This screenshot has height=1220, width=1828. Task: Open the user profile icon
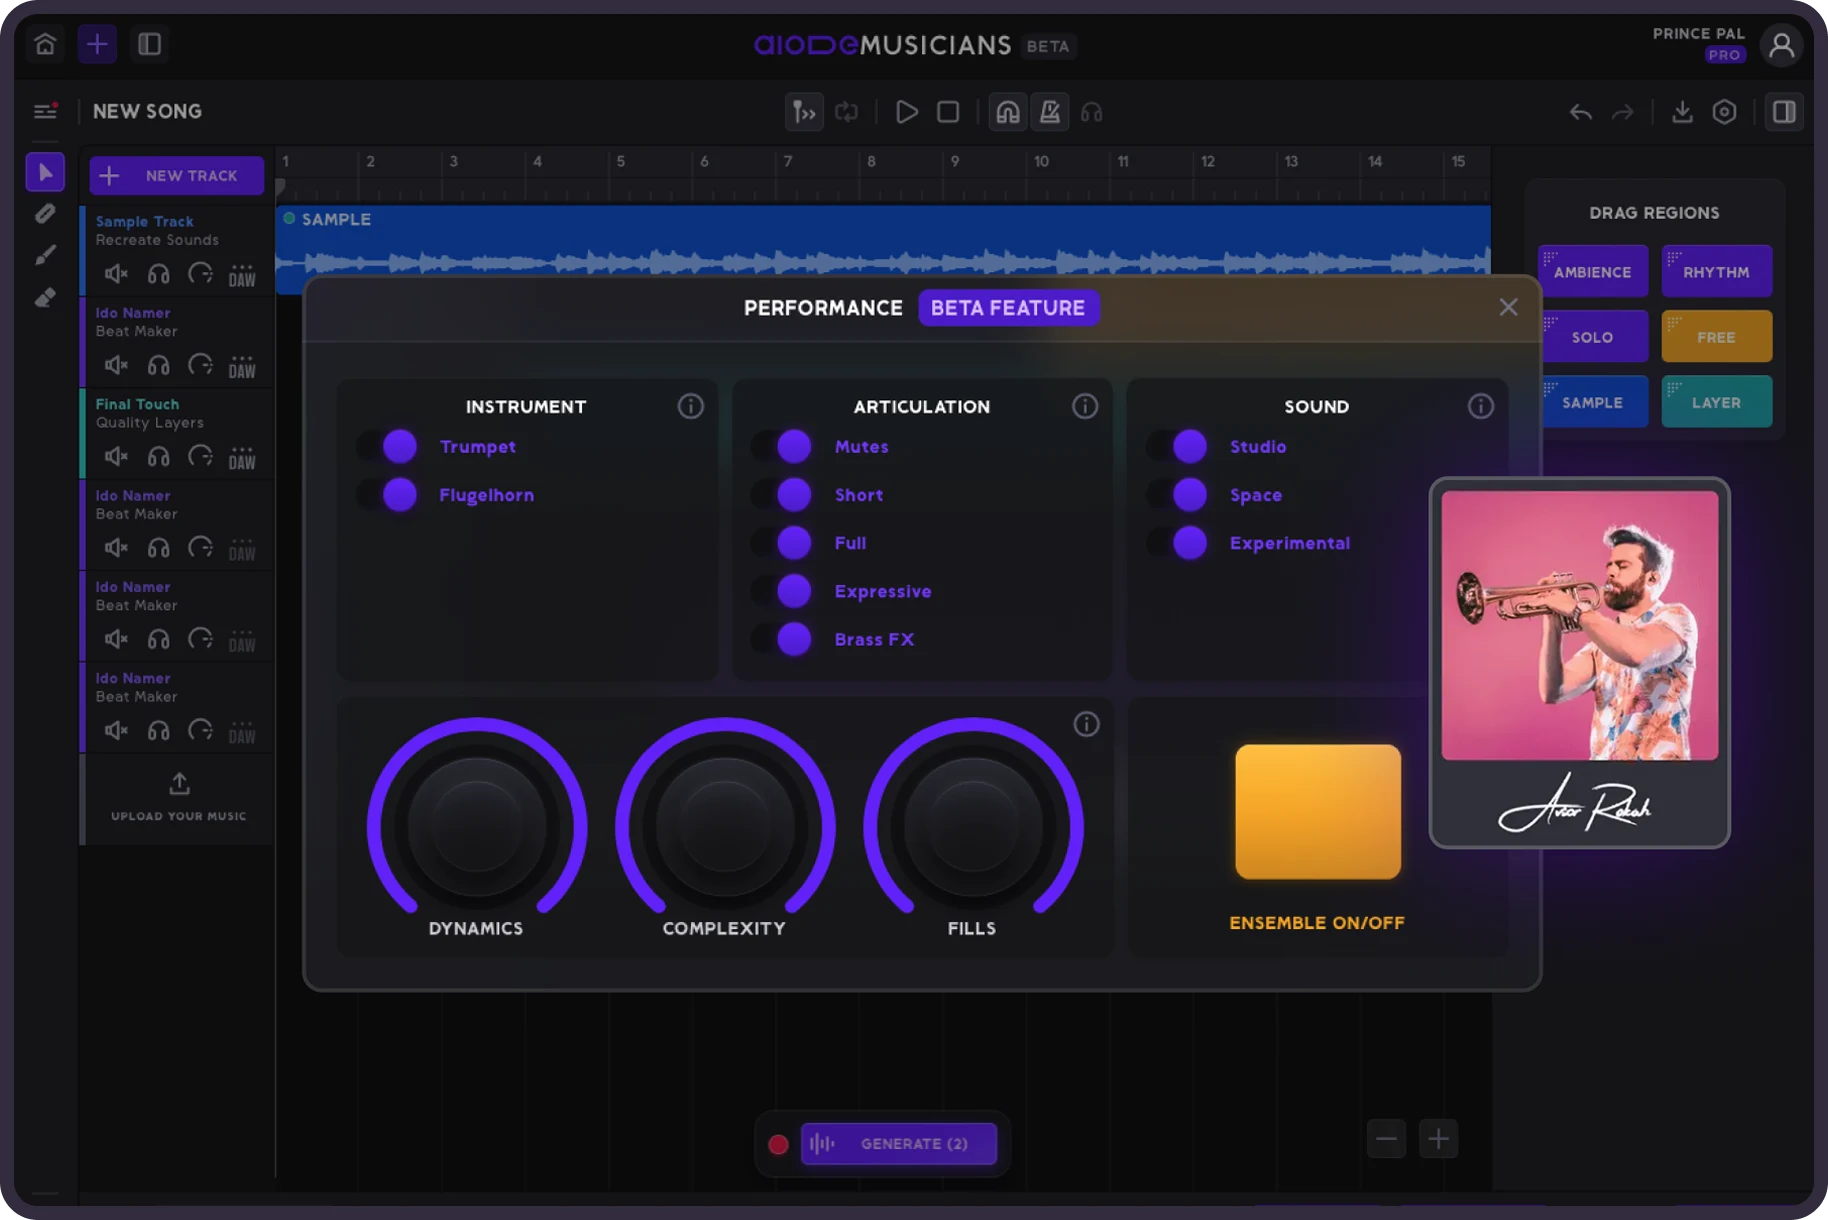click(x=1781, y=45)
